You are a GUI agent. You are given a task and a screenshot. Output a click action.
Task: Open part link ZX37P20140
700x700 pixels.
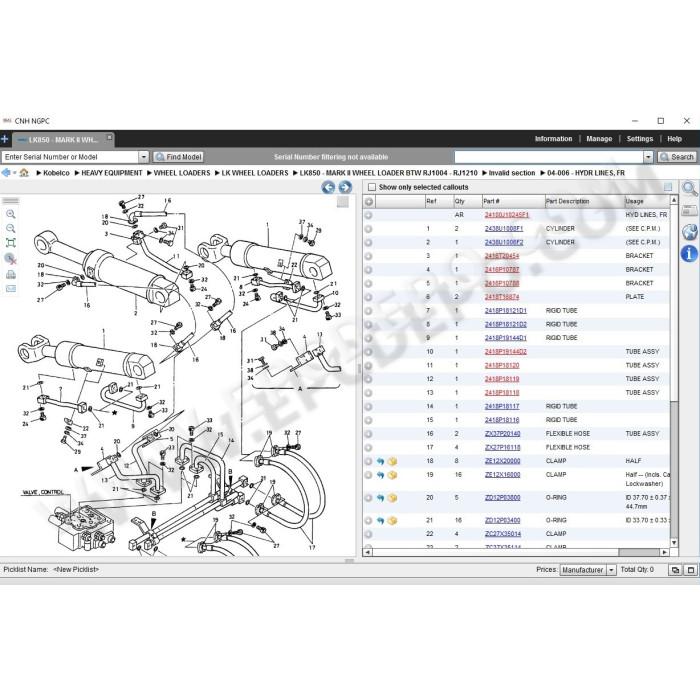click(502, 434)
